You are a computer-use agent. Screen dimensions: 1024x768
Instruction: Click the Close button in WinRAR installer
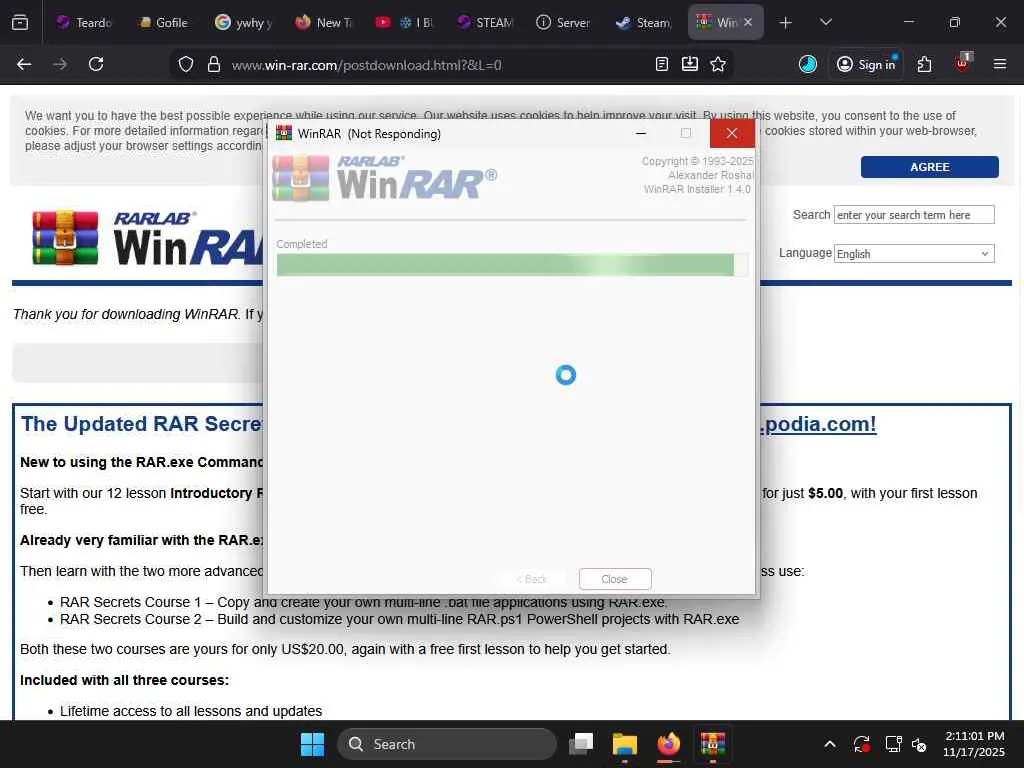pyautogui.click(x=615, y=579)
